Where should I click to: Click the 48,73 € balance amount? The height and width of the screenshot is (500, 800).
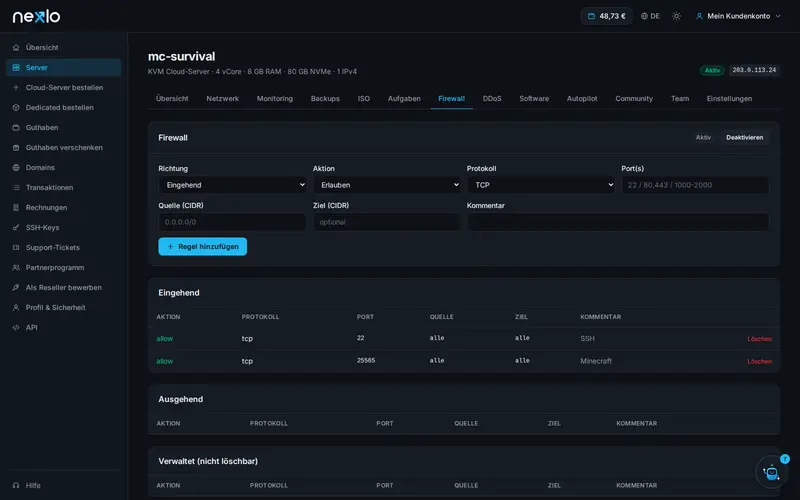(612, 16)
